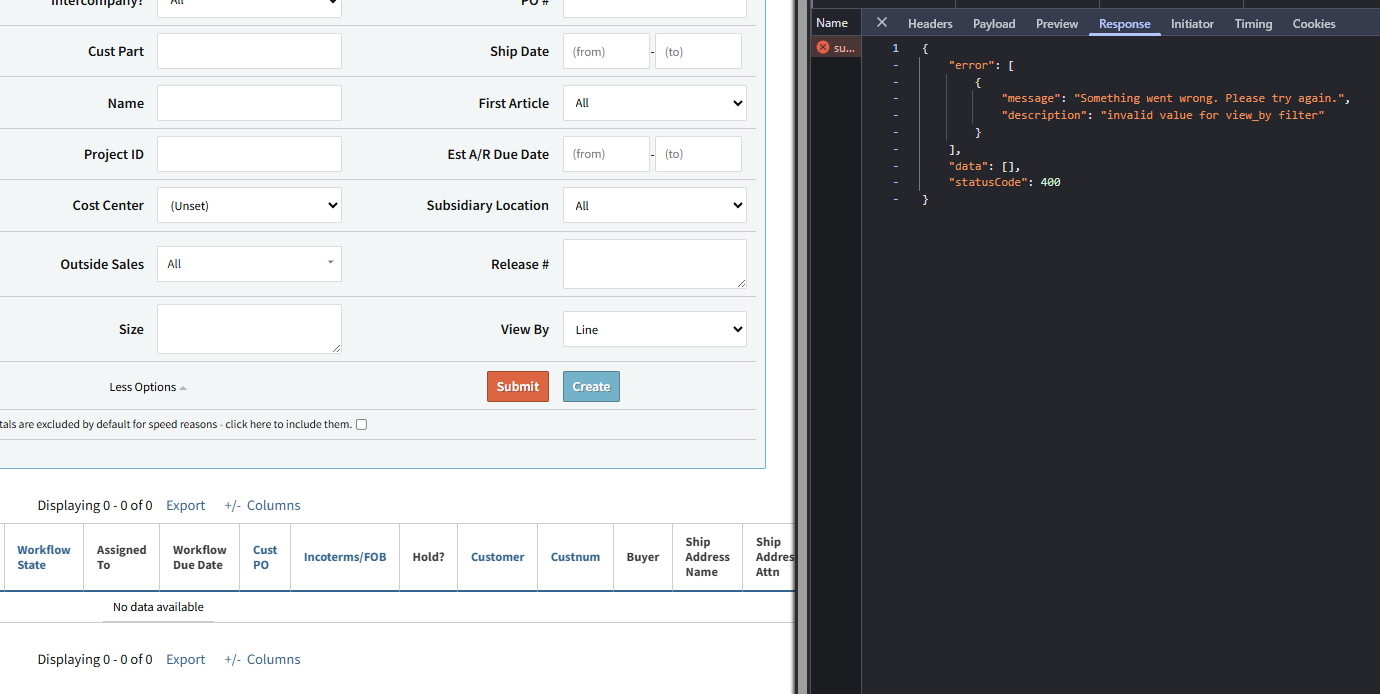The height and width of the screenshot is (694, 1380).
Task: Click the Assigned To column header
Action: (121, 557)
